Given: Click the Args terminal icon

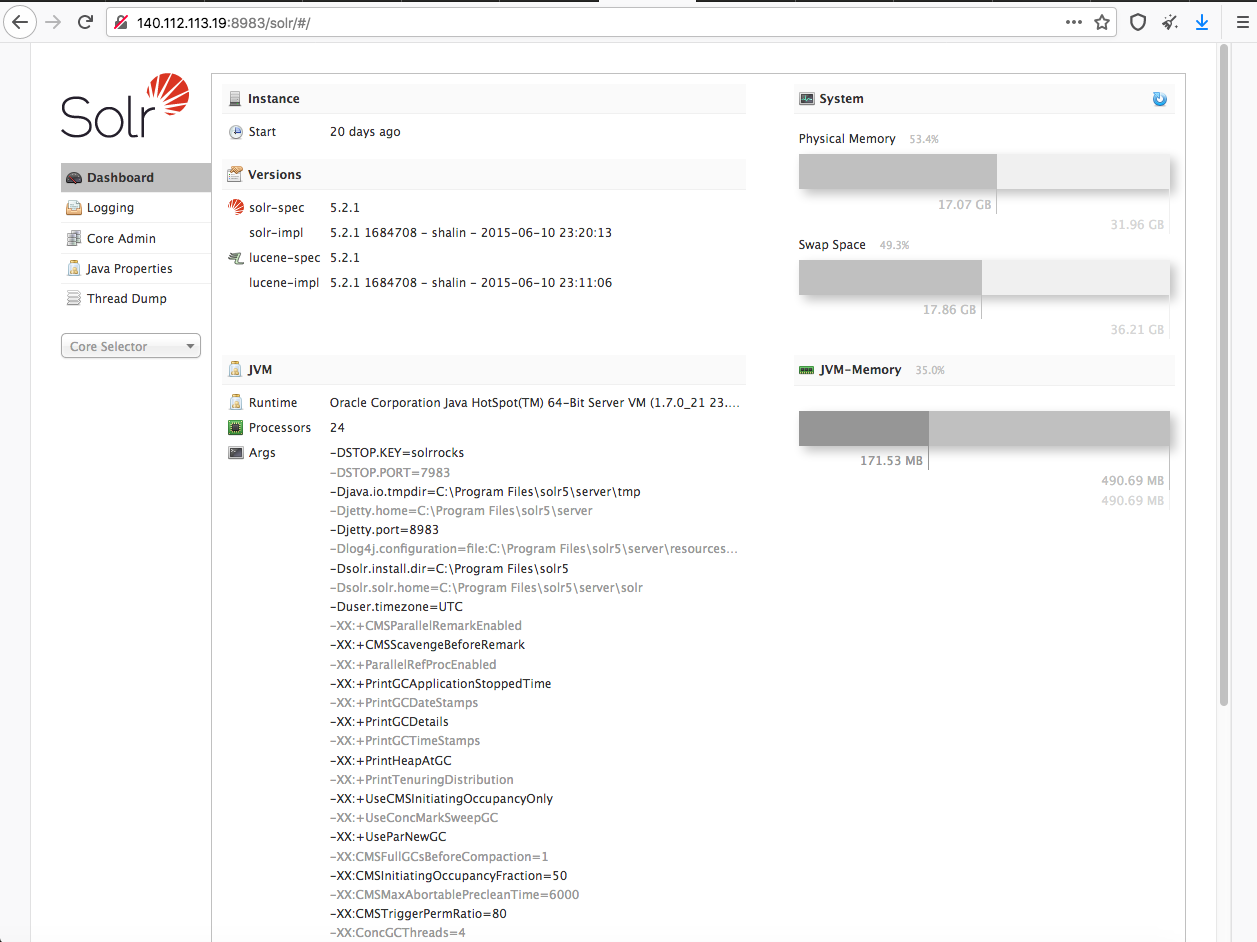Looking at the screenshot, I should click(x=236, y=452).
